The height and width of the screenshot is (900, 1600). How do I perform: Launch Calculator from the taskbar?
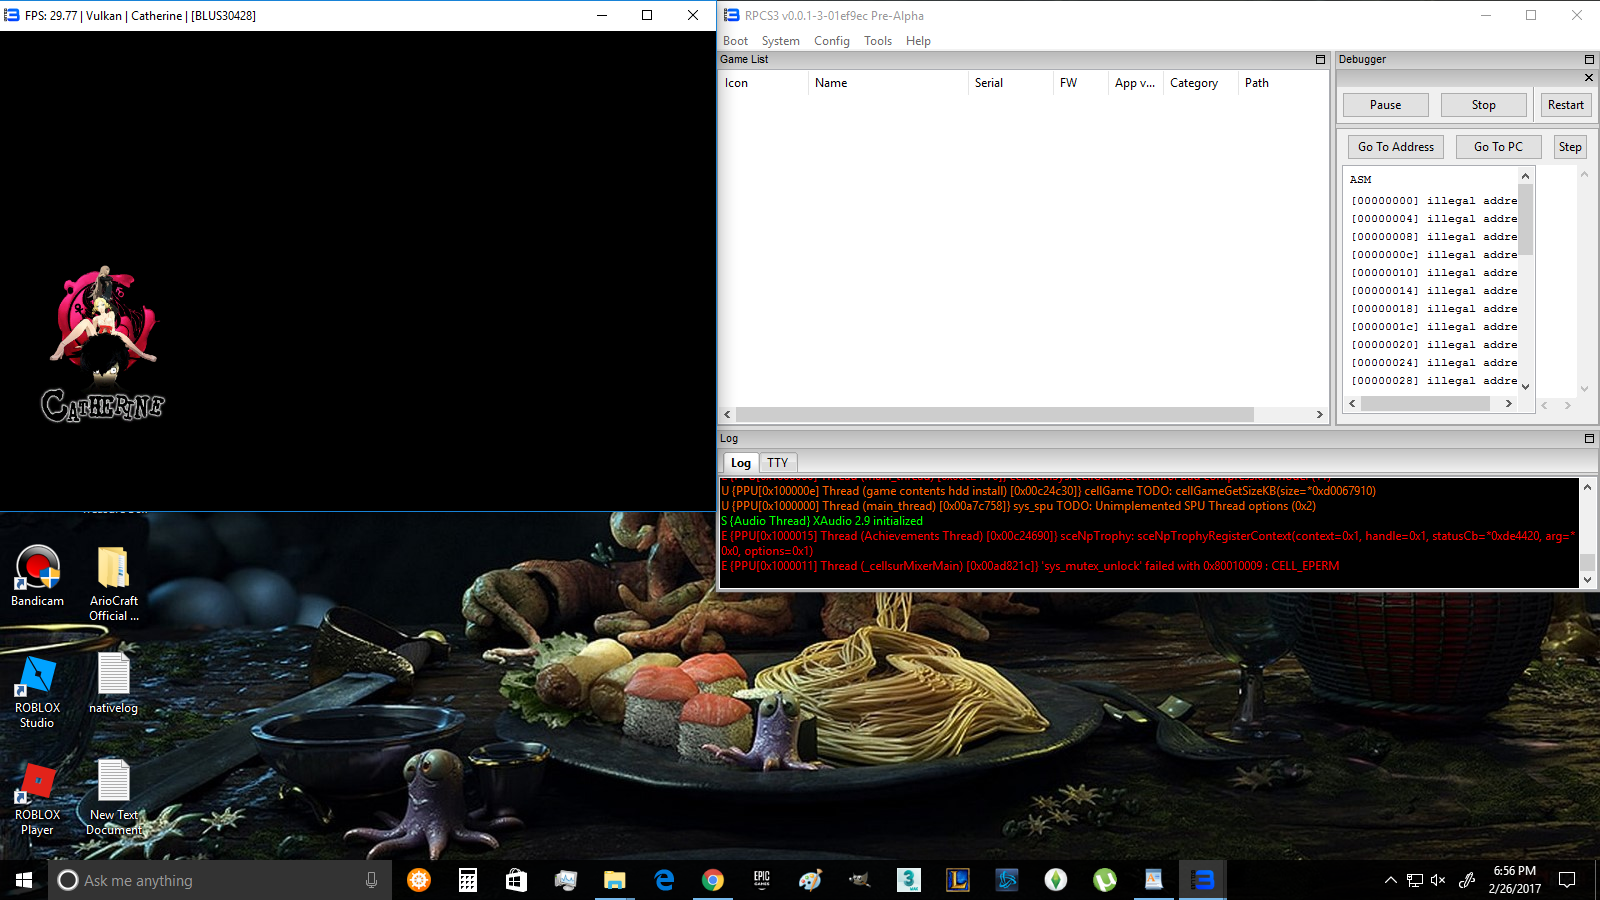(467, 880)
